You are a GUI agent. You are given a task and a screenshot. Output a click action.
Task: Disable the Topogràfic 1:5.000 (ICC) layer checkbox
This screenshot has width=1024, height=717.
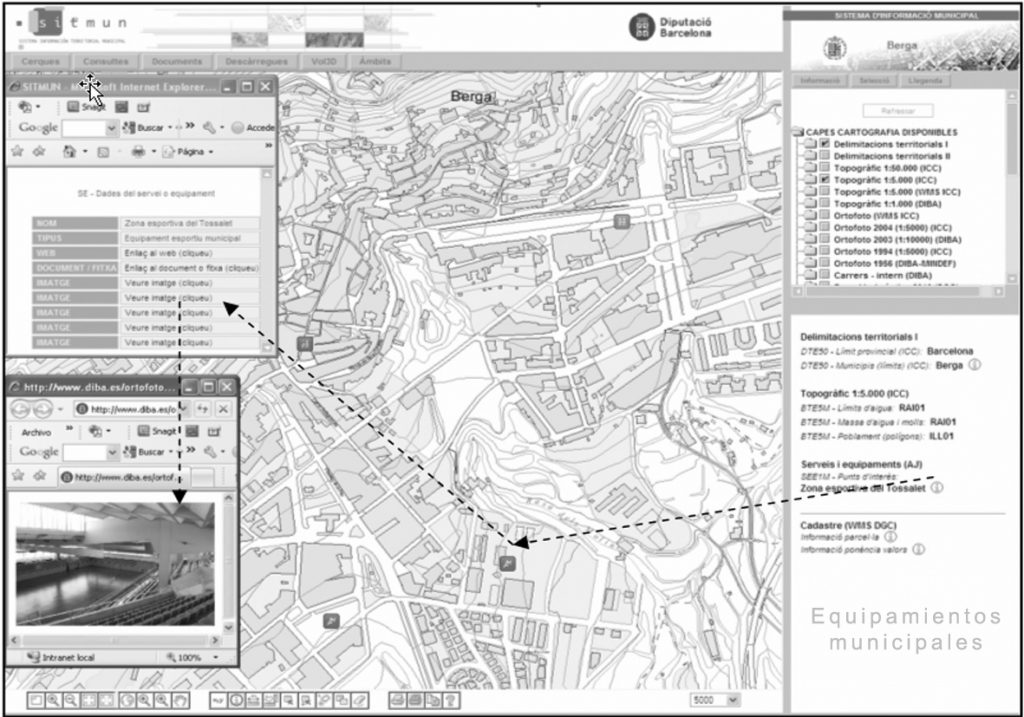point(825,180)
